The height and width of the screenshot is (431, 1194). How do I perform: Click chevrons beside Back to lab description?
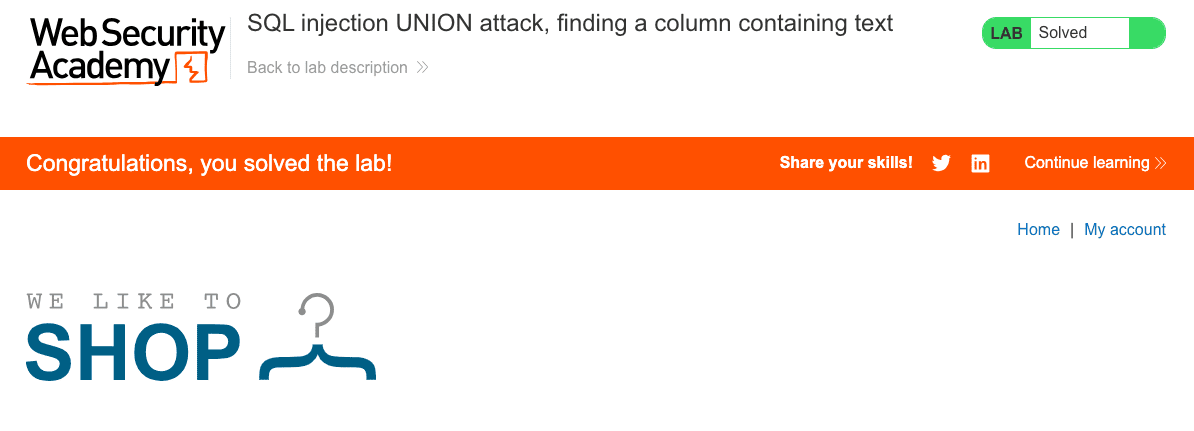coord(423,68)
